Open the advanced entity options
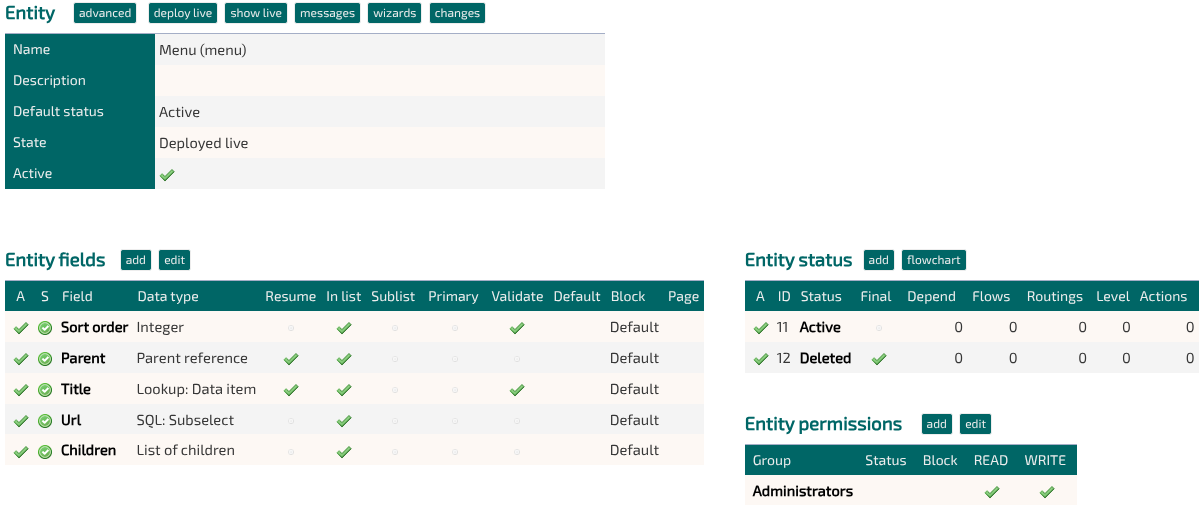 (105, 13)
